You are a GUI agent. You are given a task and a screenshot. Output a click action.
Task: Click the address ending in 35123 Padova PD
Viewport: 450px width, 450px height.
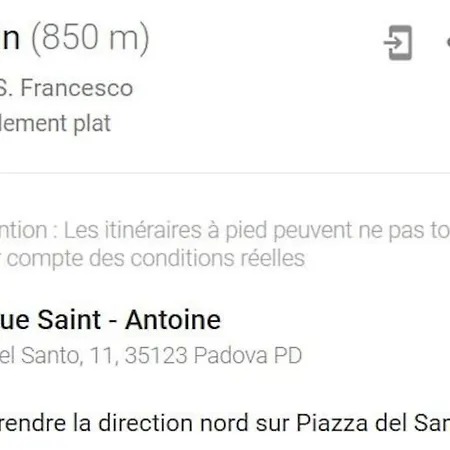coord(151,355)
